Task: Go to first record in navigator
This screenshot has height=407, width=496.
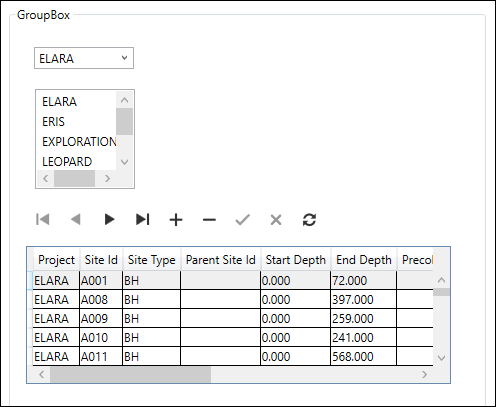Action: (43, 220)
